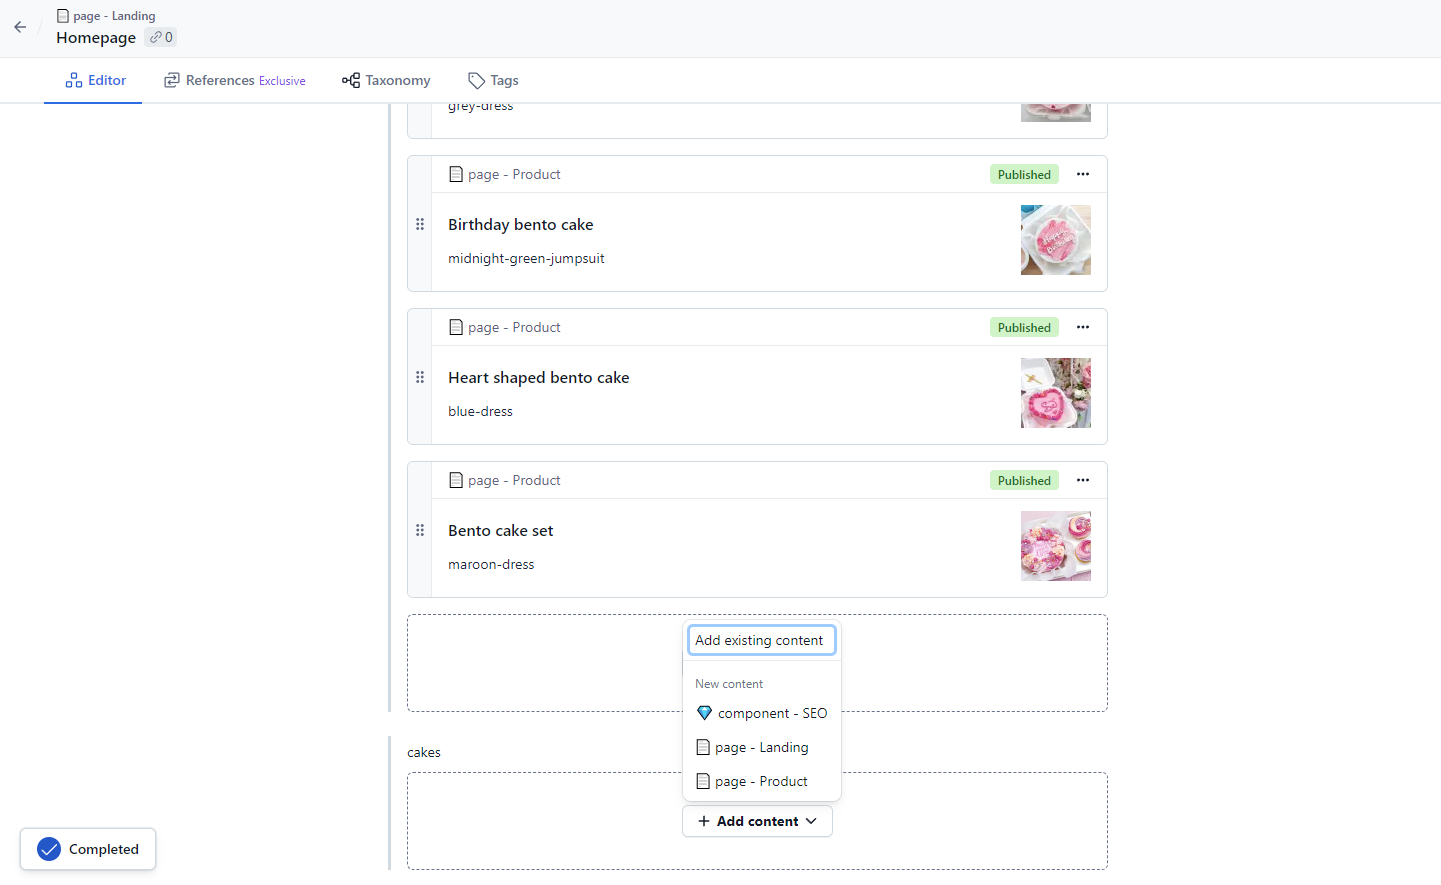This screenshot has width=1441, height=885.
Task: Go back using the left arrow icon
Action: 20,27
